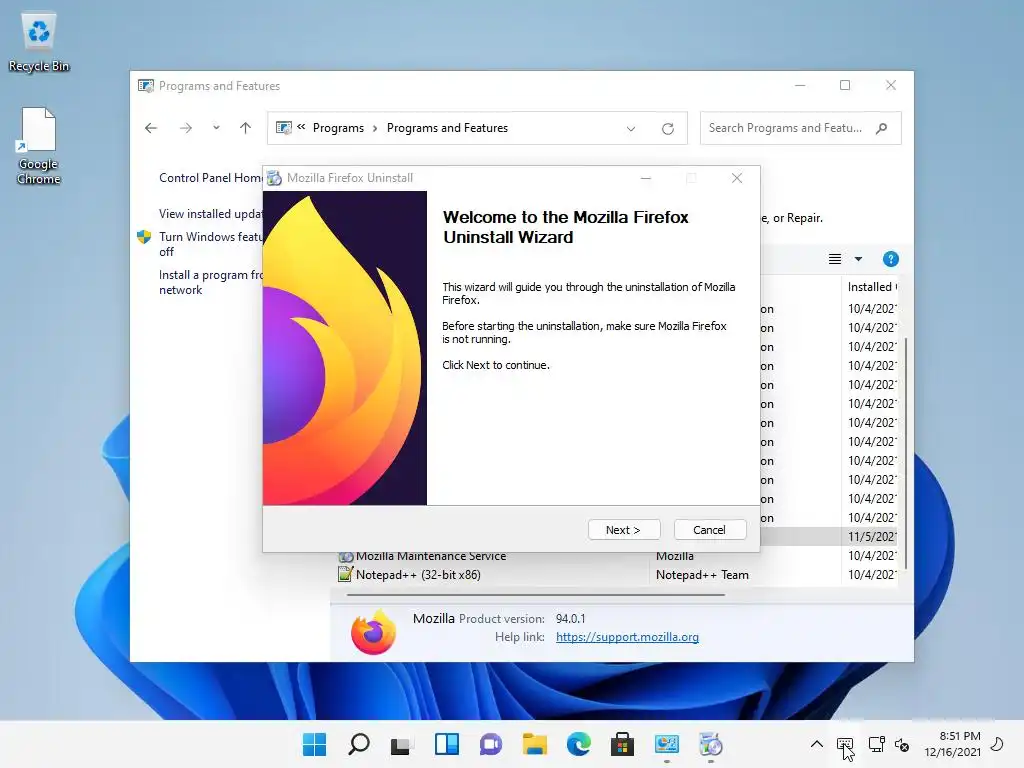Click the Notepad++ Team publisher cell
The image size is (1024, 768).
click(x=702, y=575)
